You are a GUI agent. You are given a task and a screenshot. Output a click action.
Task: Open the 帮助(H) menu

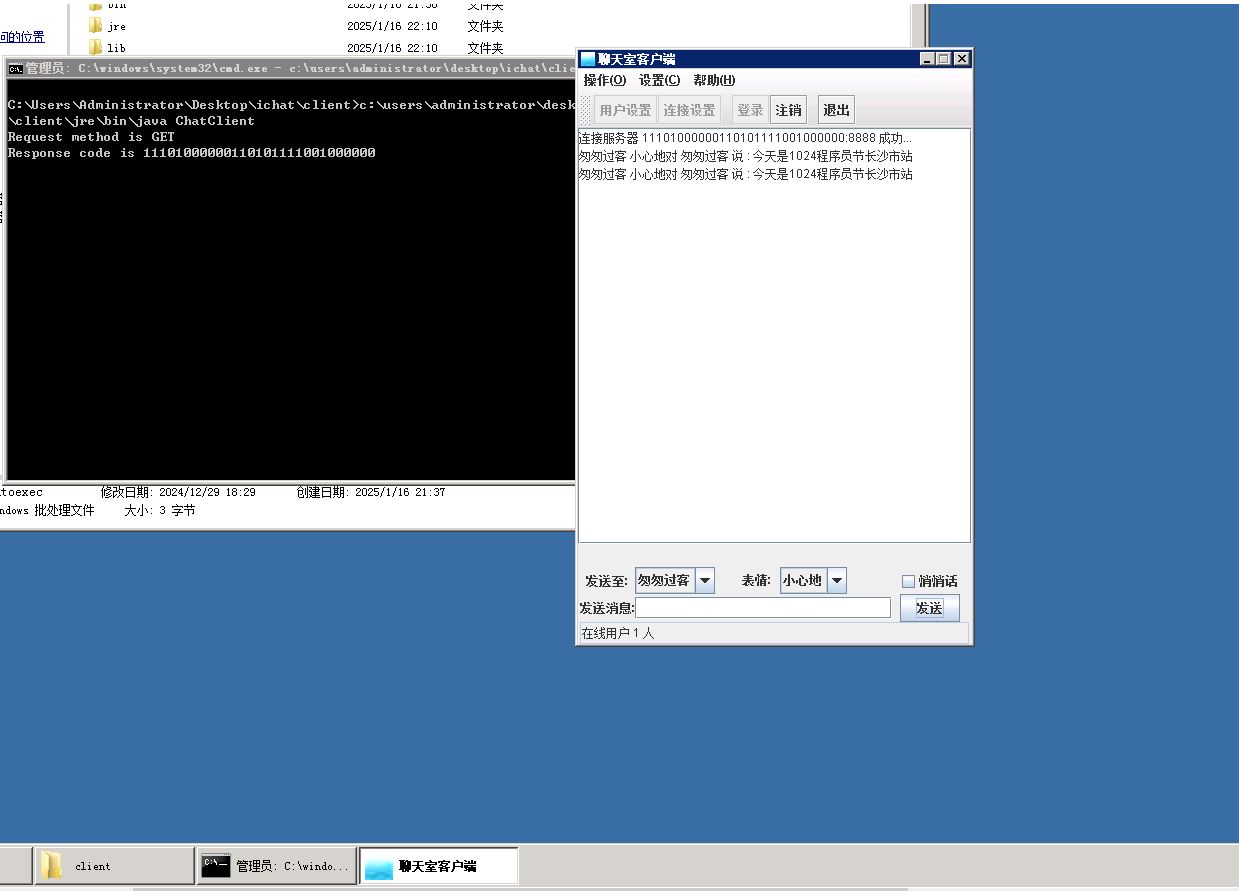714,80
